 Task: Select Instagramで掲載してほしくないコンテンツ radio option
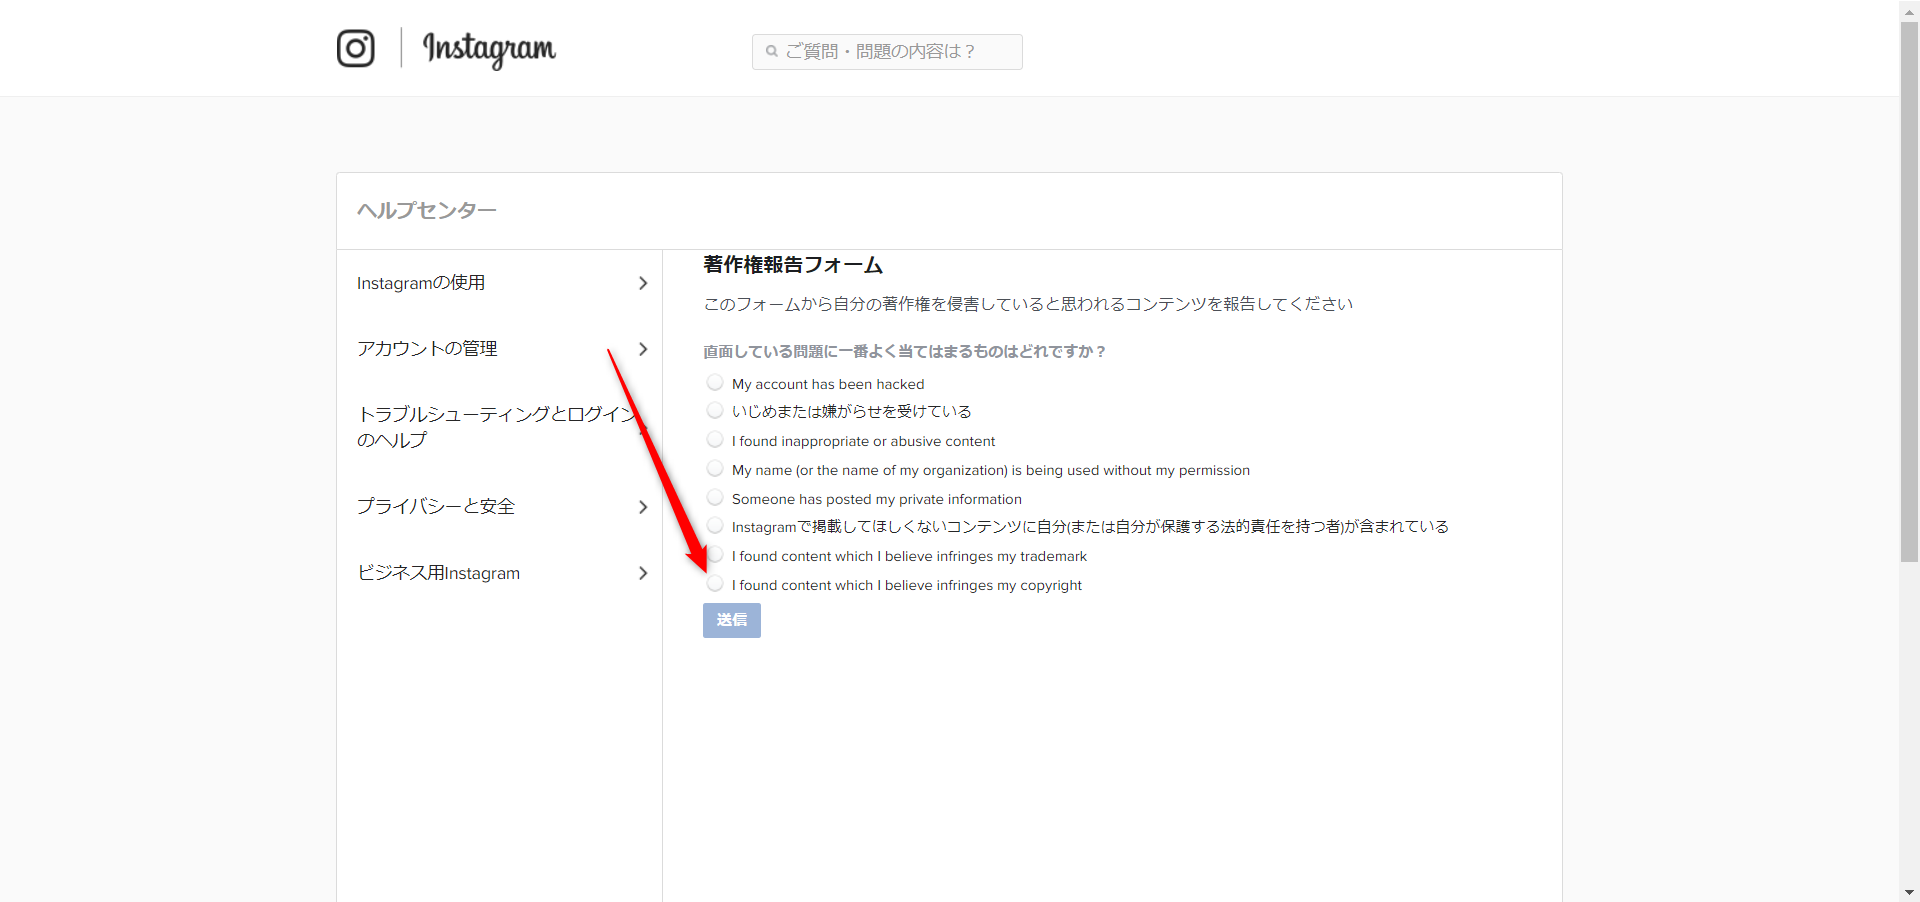click(x=715, y=525)
